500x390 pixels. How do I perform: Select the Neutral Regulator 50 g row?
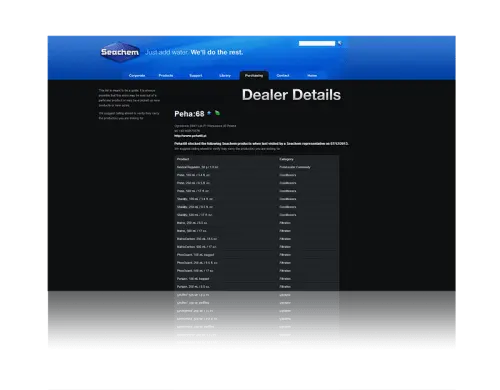point(257,167)
